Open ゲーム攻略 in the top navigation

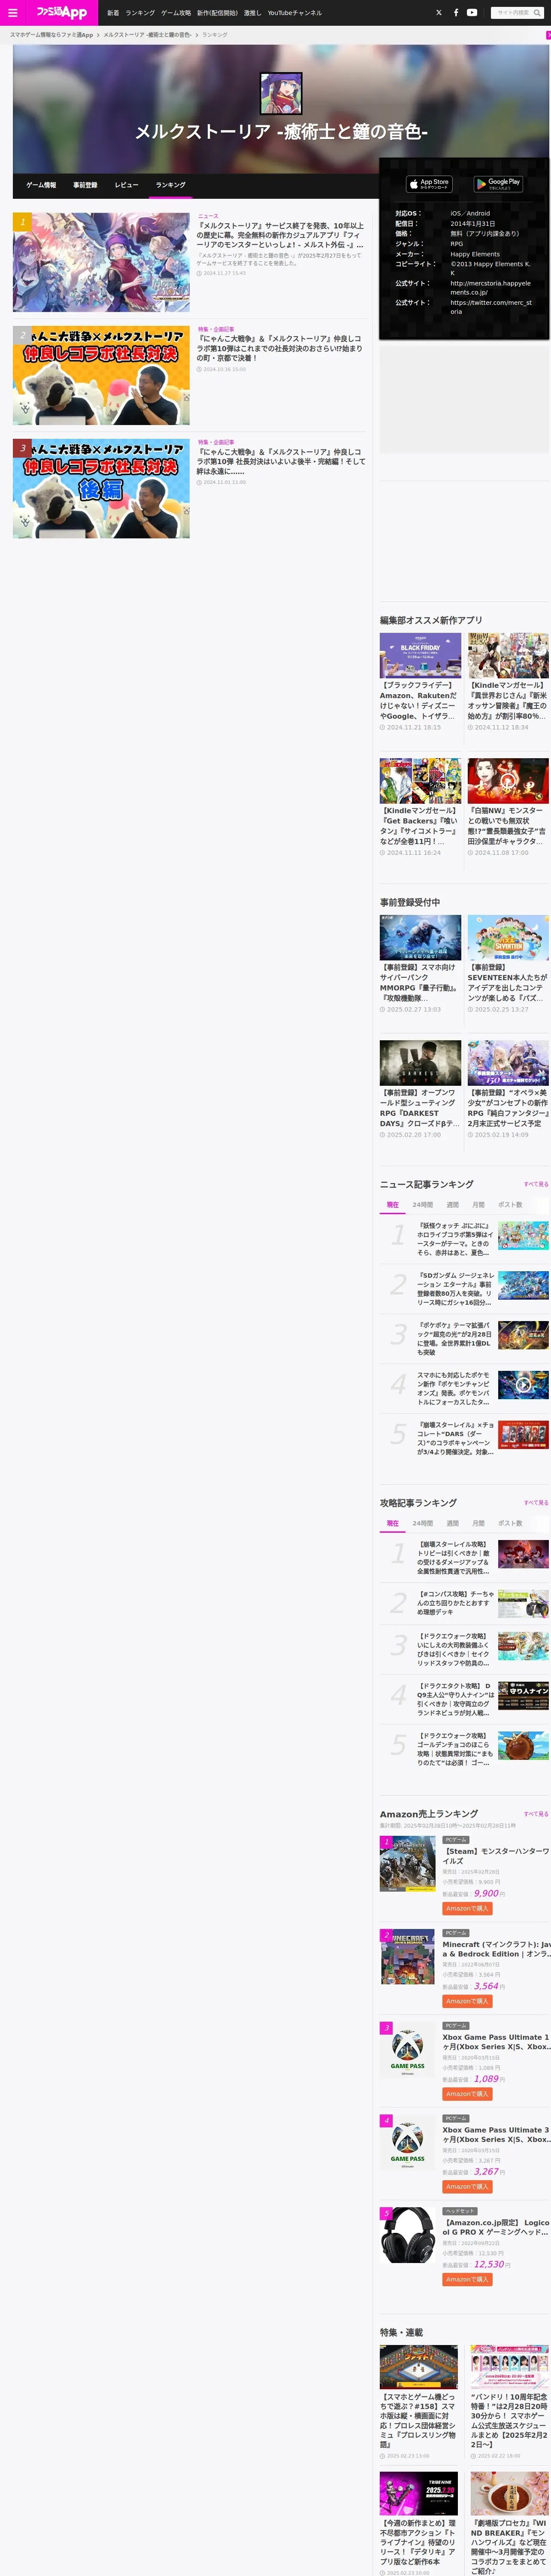pyautogui.click(x=176, y=13)
